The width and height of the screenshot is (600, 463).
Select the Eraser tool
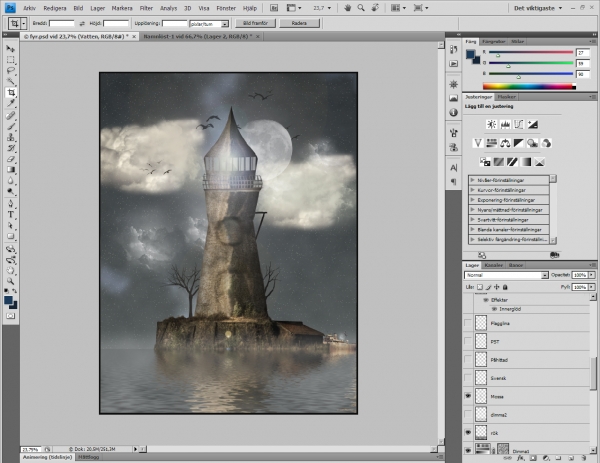click(10, 159)
